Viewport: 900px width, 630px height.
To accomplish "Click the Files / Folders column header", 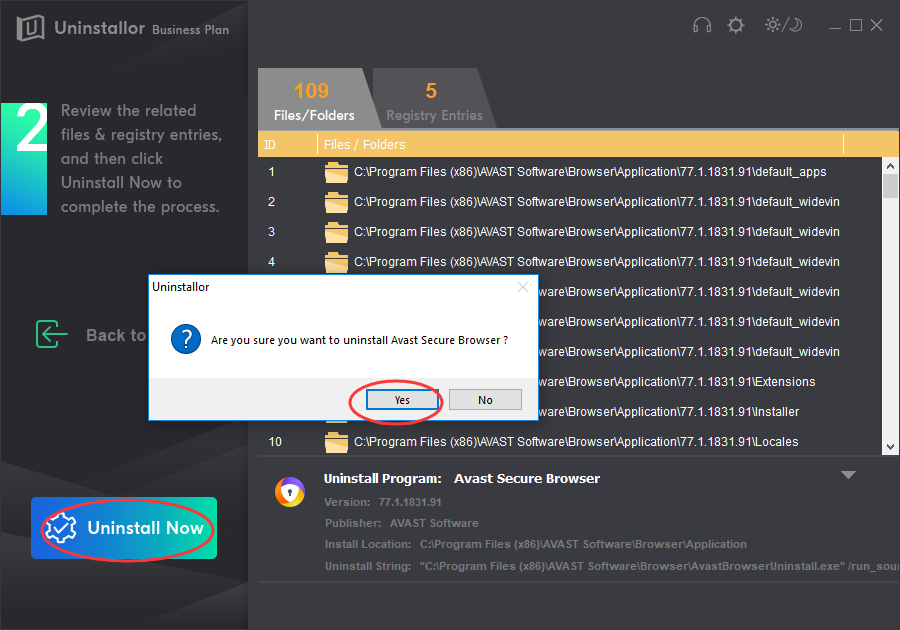I will pyautogui.click(x=580, y=145).
